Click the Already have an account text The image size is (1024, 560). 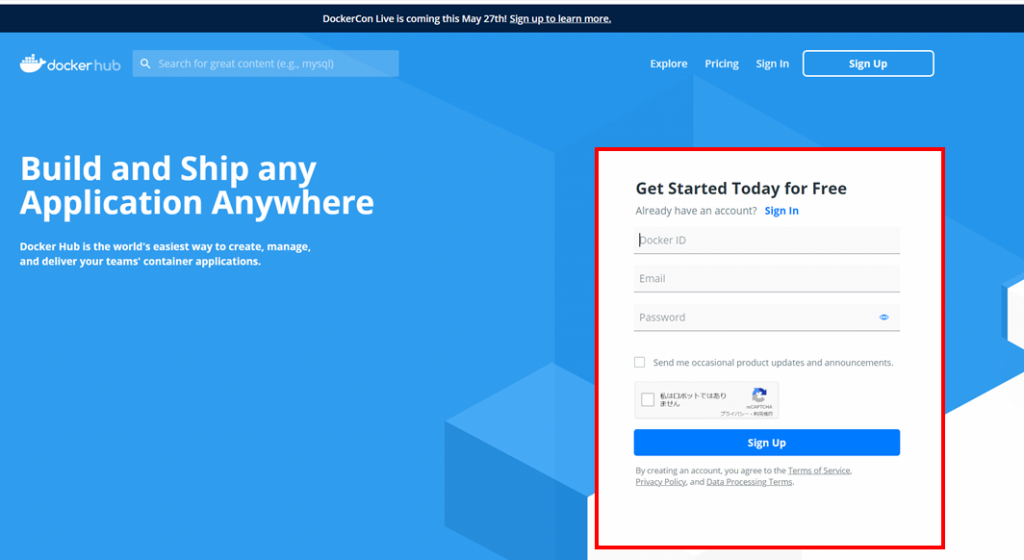coord(696,211)
